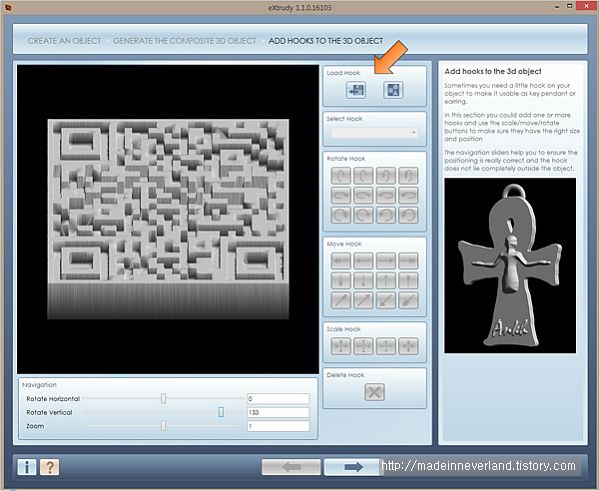Screen dimensions: 600x491
Task: Click the 'Rotate Hook' label
Action: pos(346,158)
